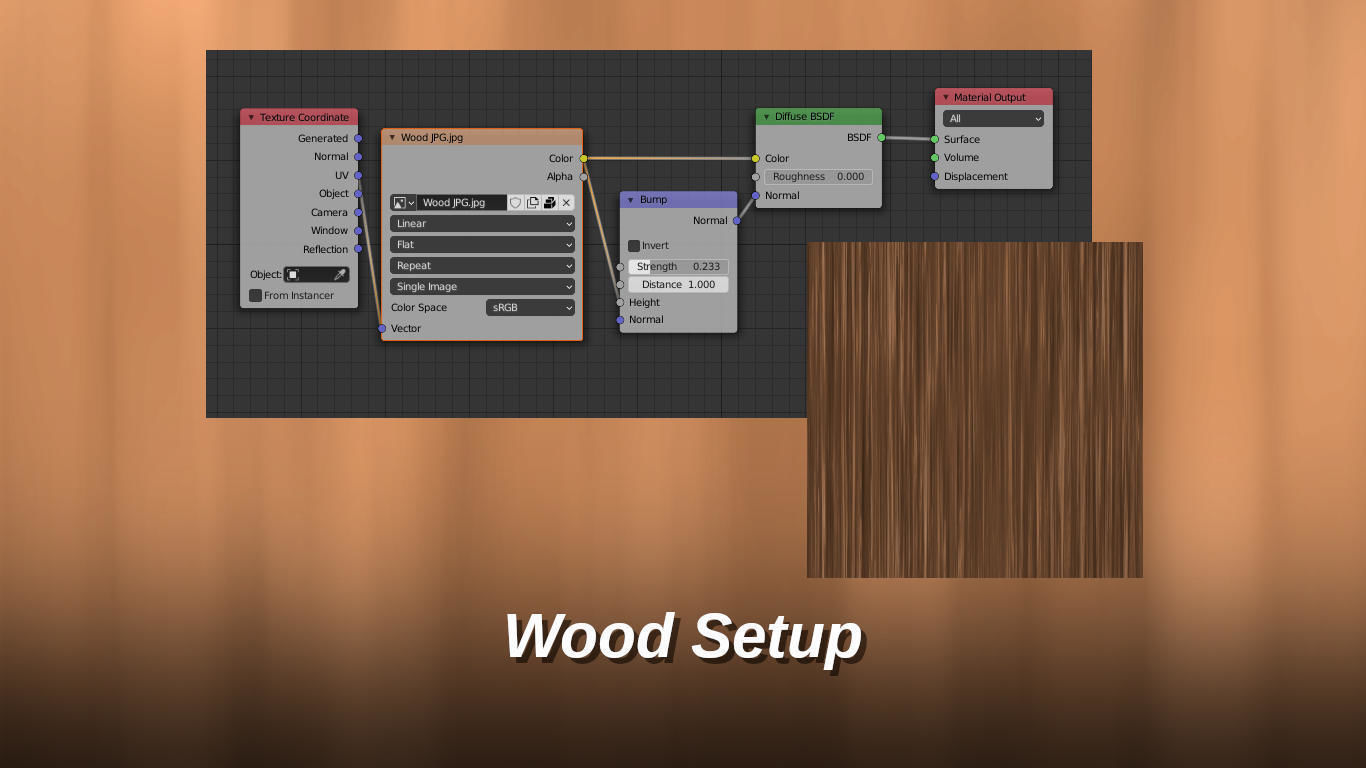Collapse the Bump node
This screenshot has width=1366, height=768.
pos(630,200)
